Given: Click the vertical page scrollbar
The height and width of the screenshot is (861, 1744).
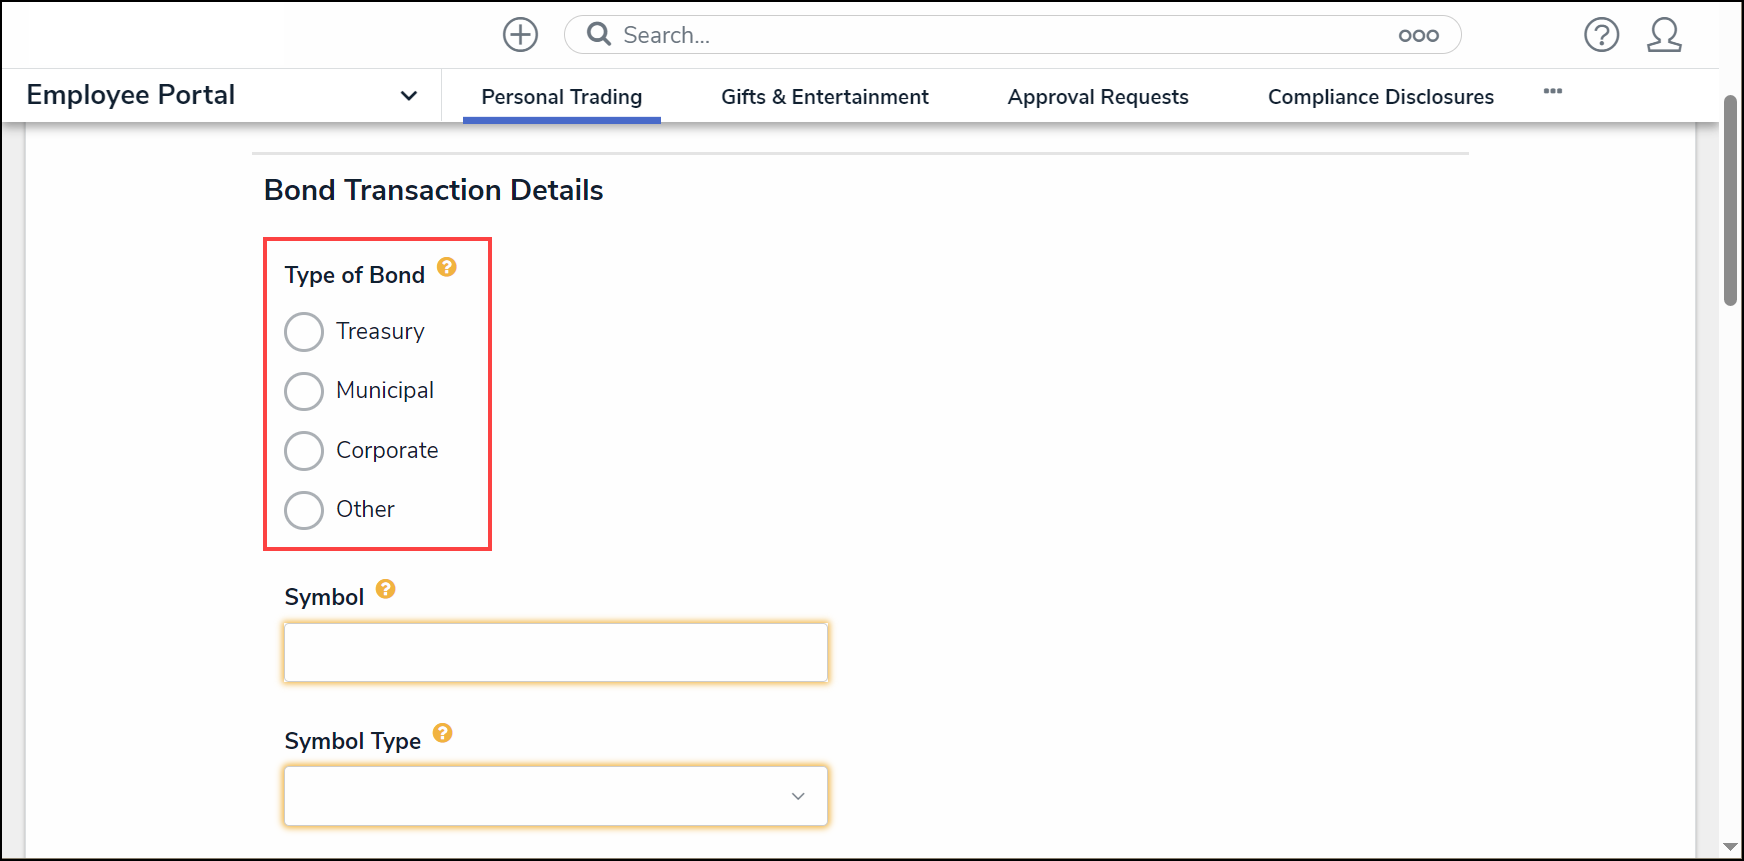Looking at the screenshot, I should coord(1730,200).
